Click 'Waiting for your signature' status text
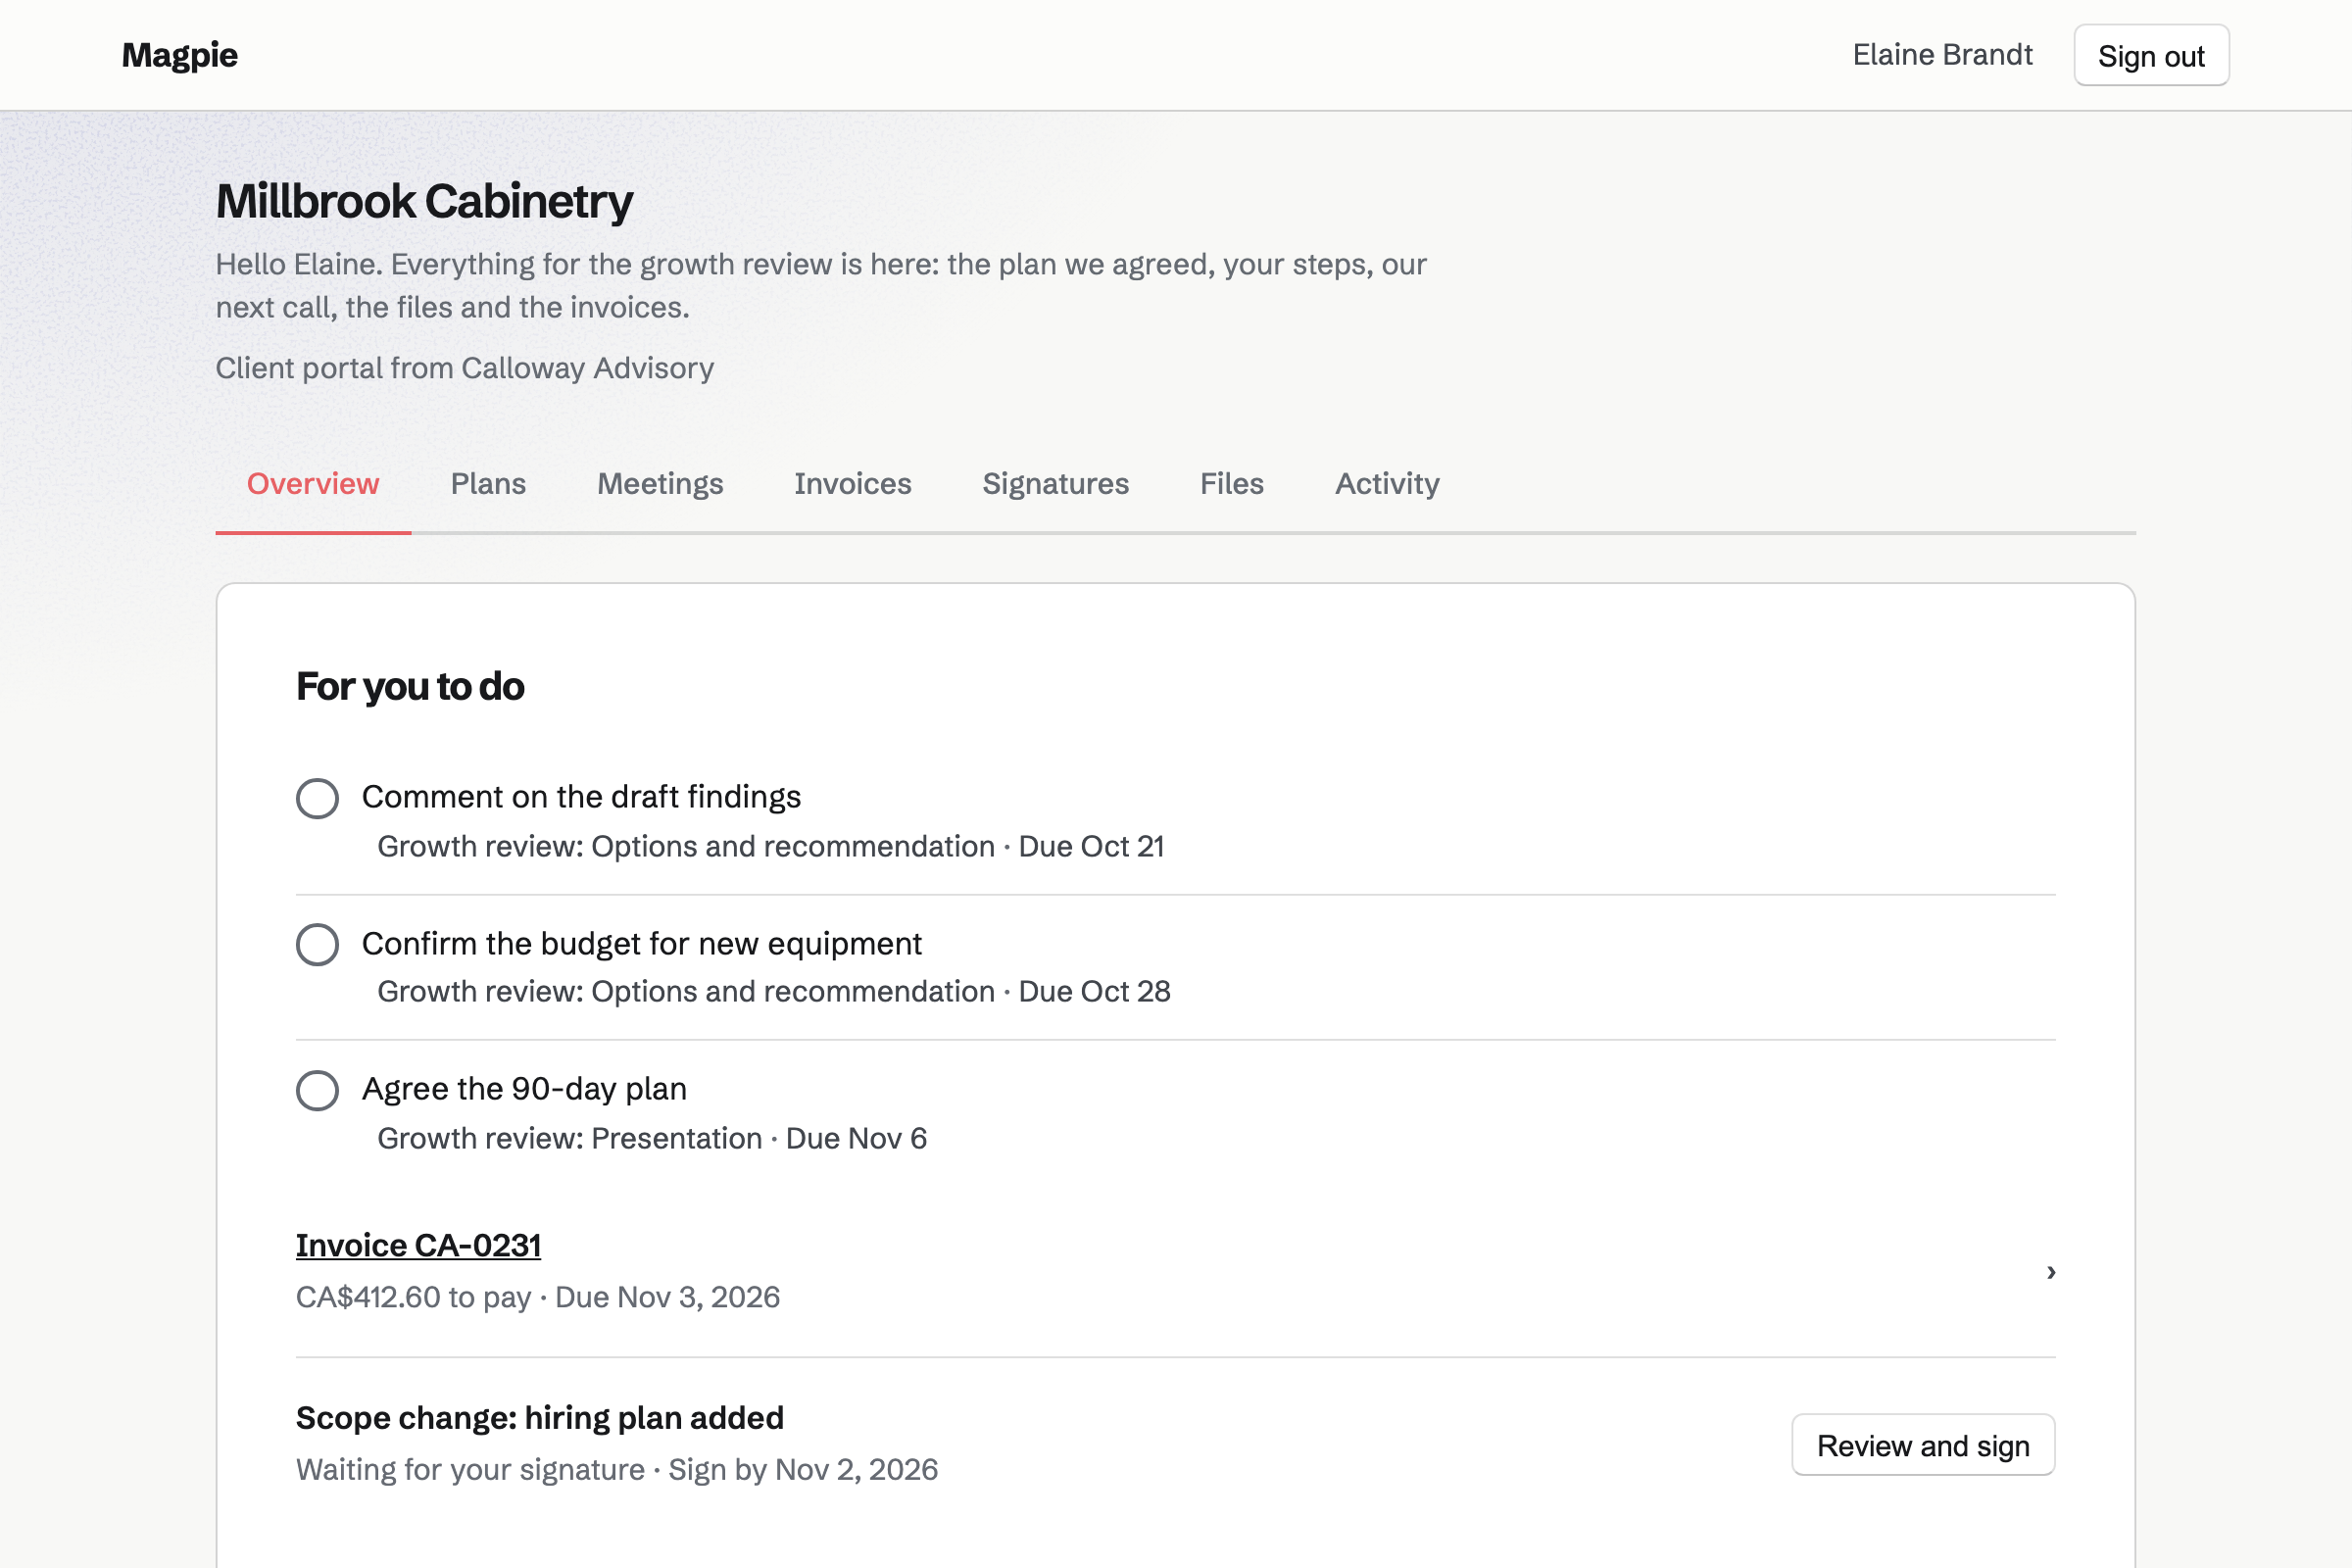This screenshot has width=2352, height=1568. (470, 1470)
